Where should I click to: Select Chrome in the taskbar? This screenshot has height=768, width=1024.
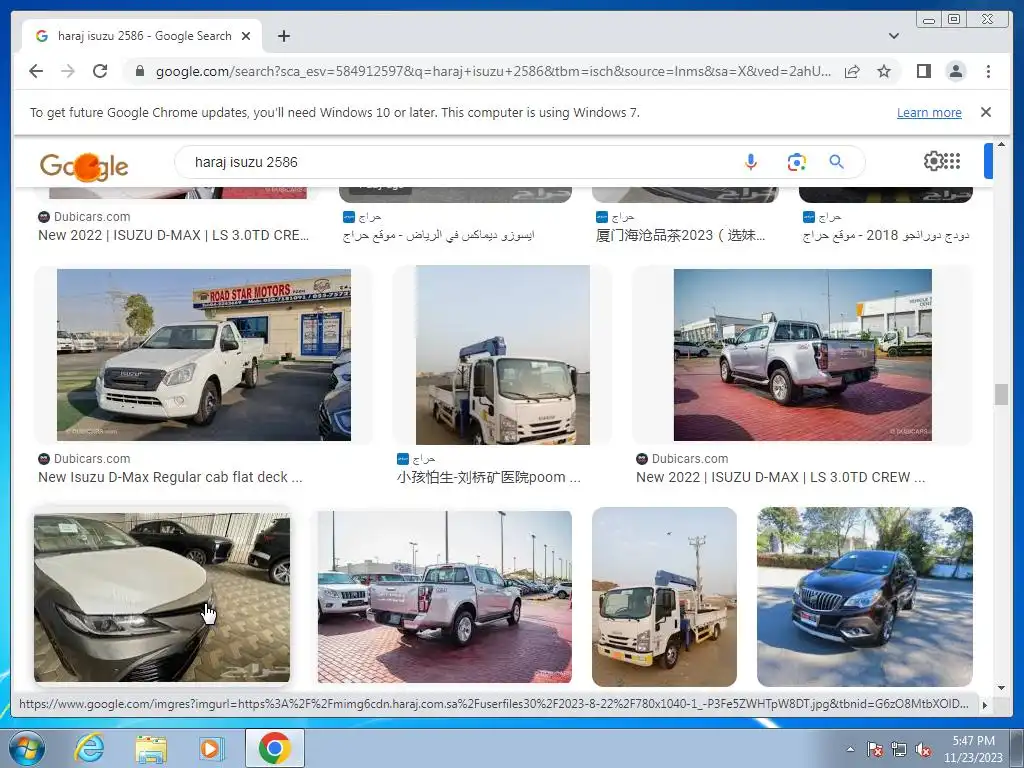[x=274, y=748]
